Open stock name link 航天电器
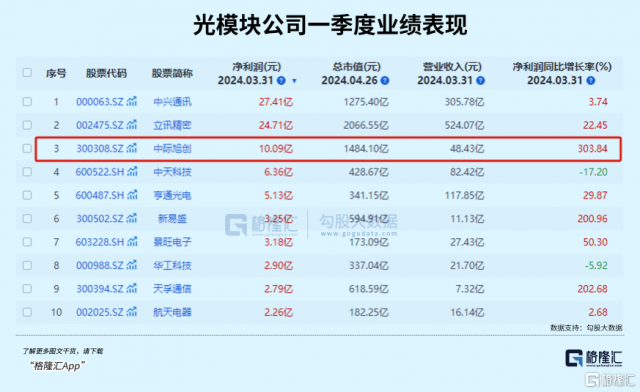The image size is (640, 392). 172,312
